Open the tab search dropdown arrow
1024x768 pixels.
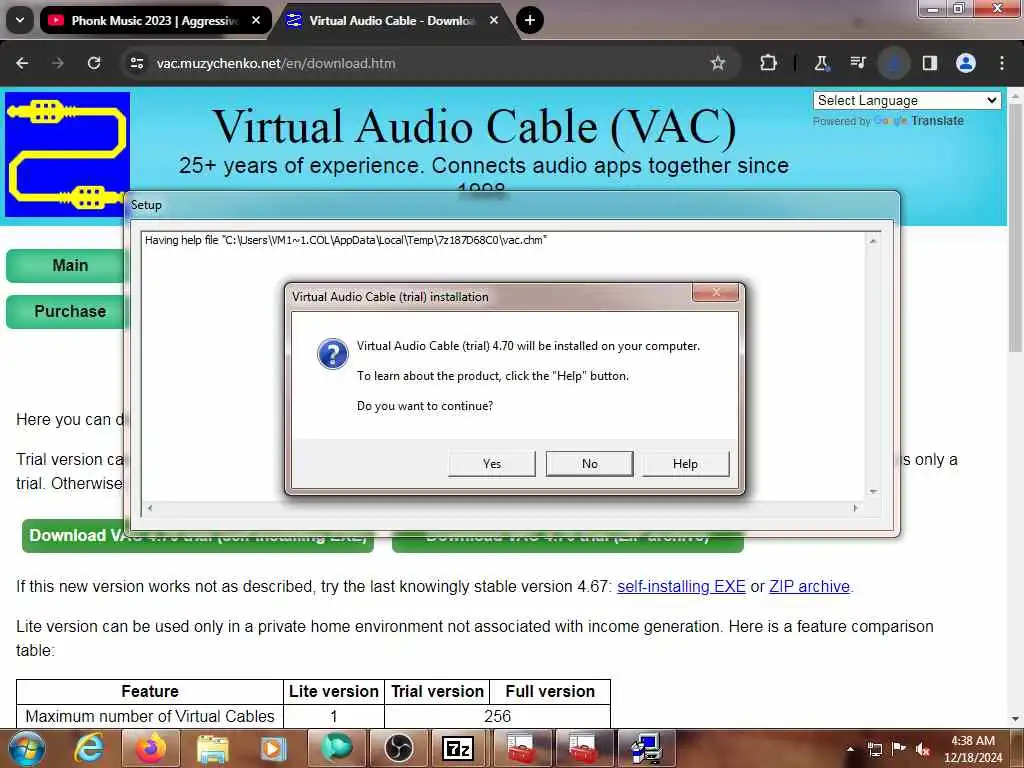click(x=20, y=21)
